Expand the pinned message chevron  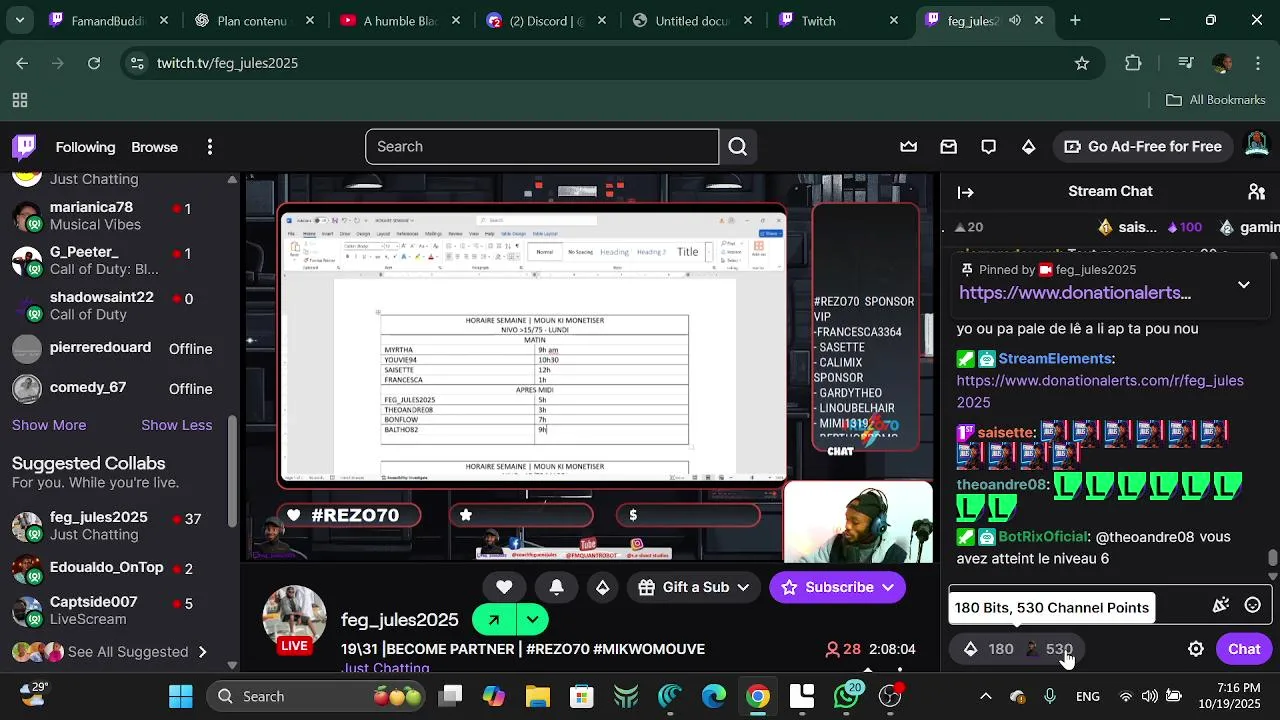pyautogui.click(x=1244, y=285)
